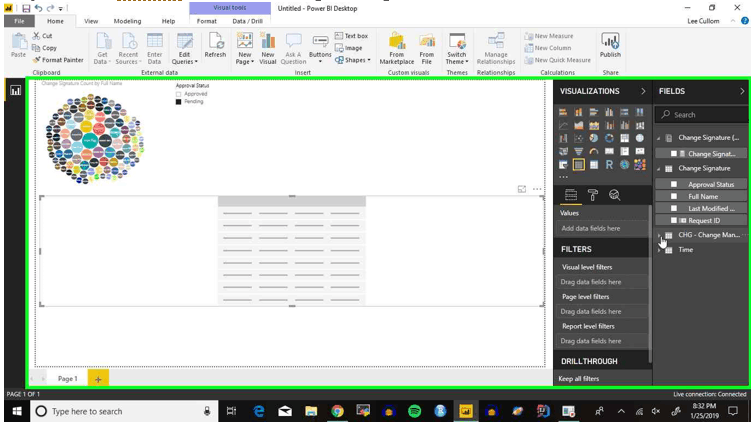Open the File tab
753x422 pixels.
(19, 21)
